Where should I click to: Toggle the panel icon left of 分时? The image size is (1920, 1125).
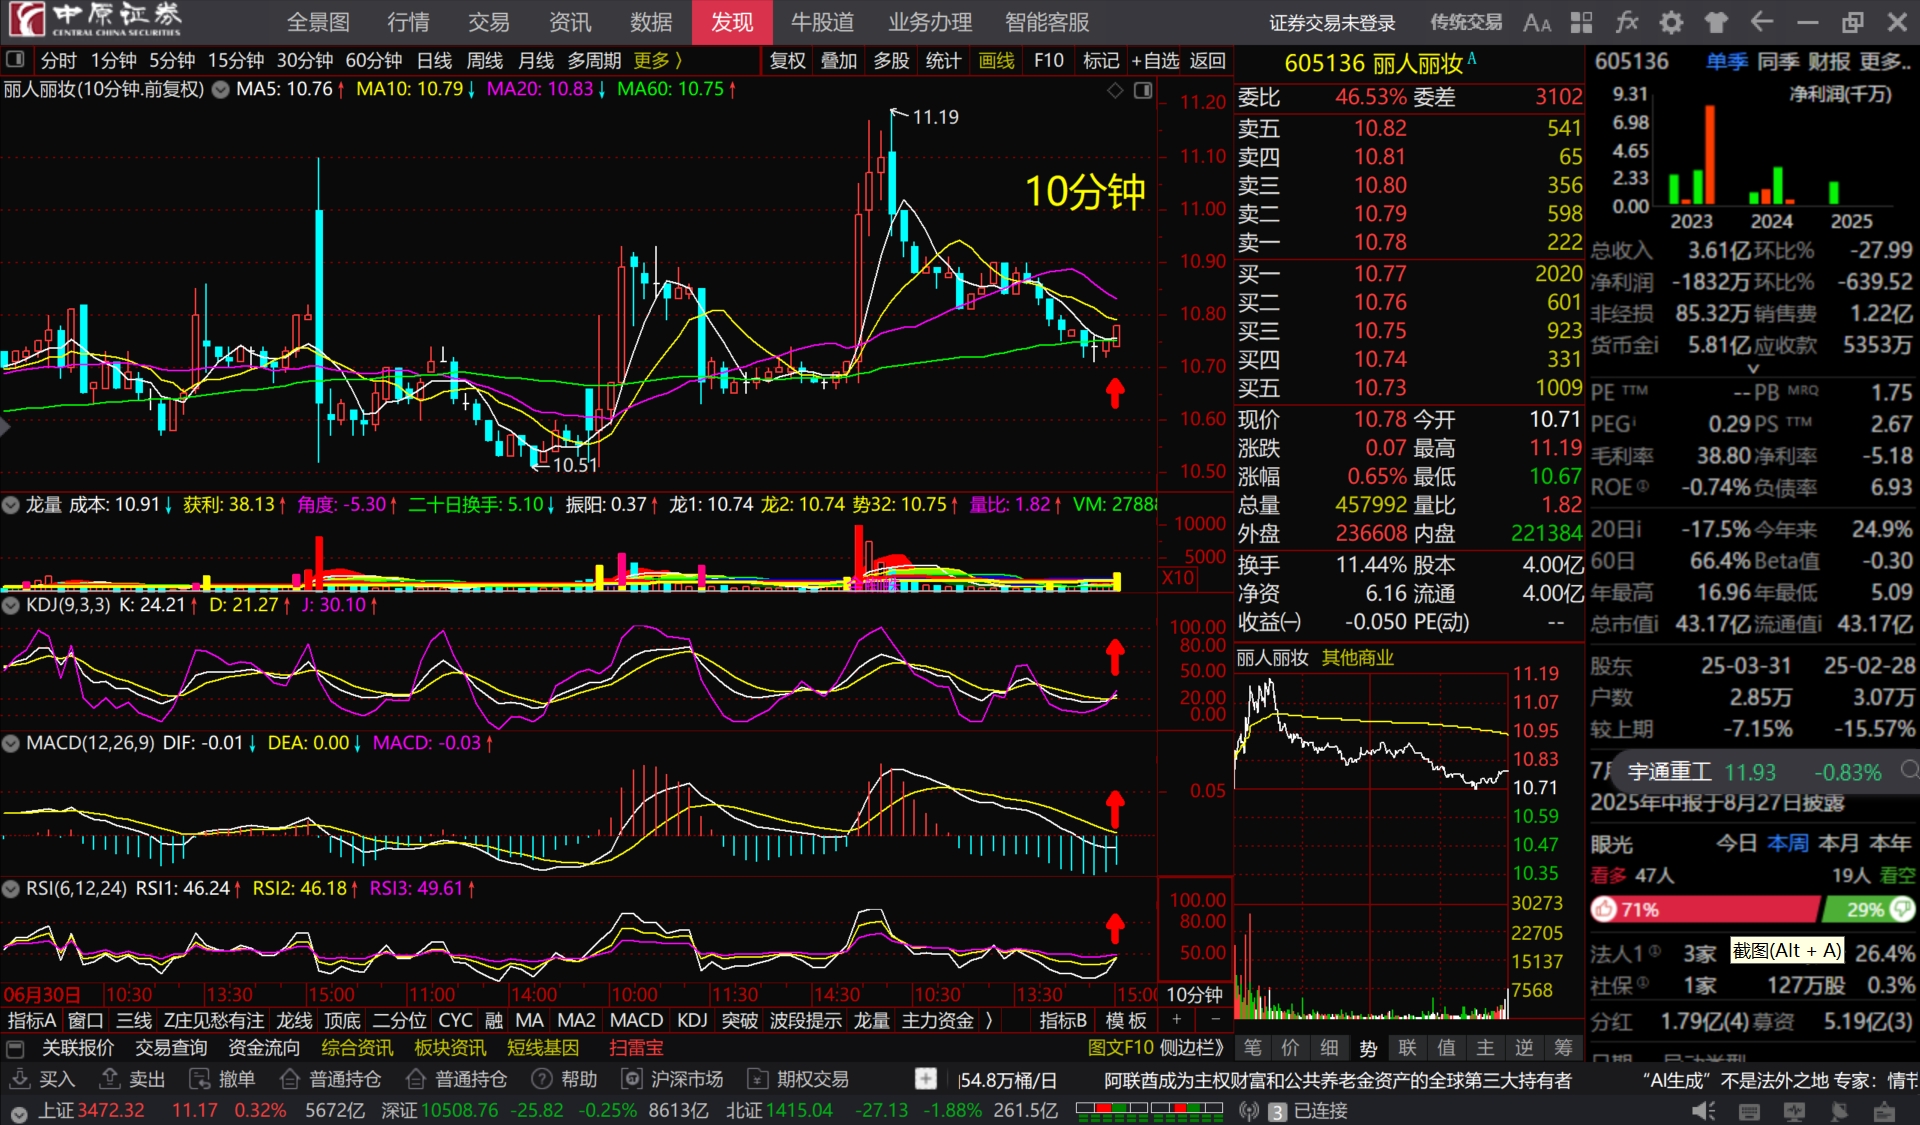(15, 60)
